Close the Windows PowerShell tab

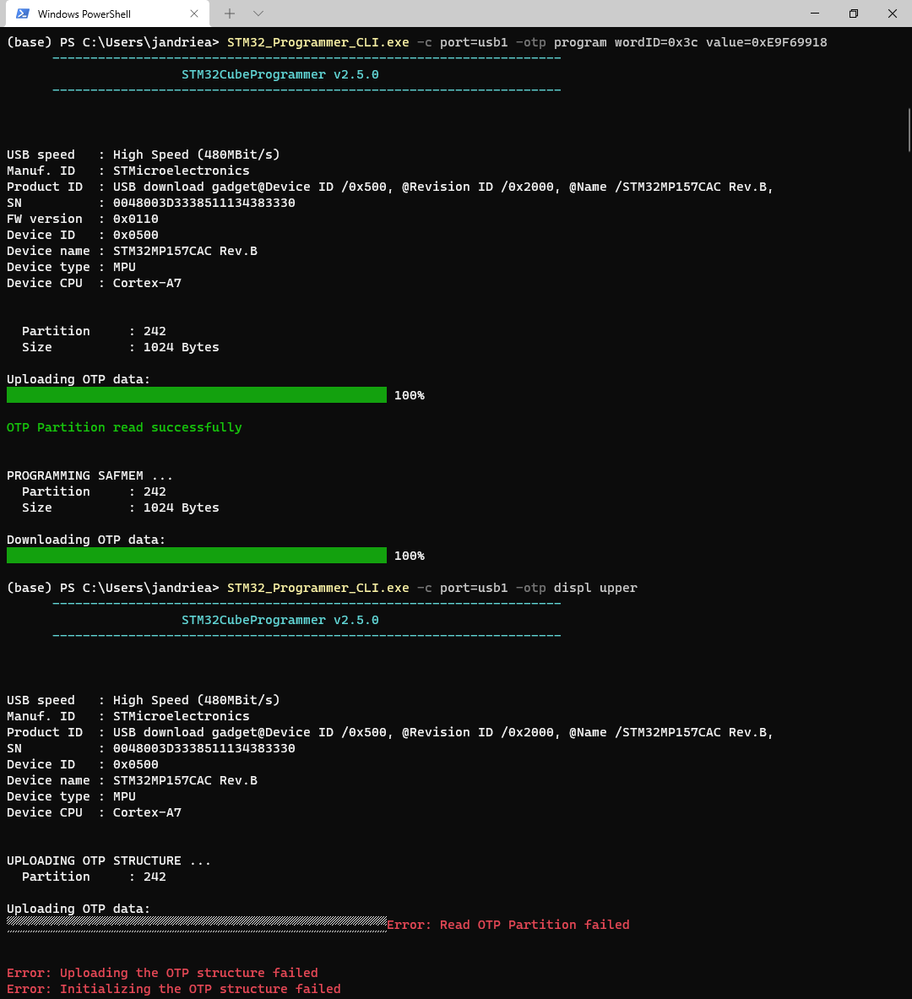[x=194, y=13]
